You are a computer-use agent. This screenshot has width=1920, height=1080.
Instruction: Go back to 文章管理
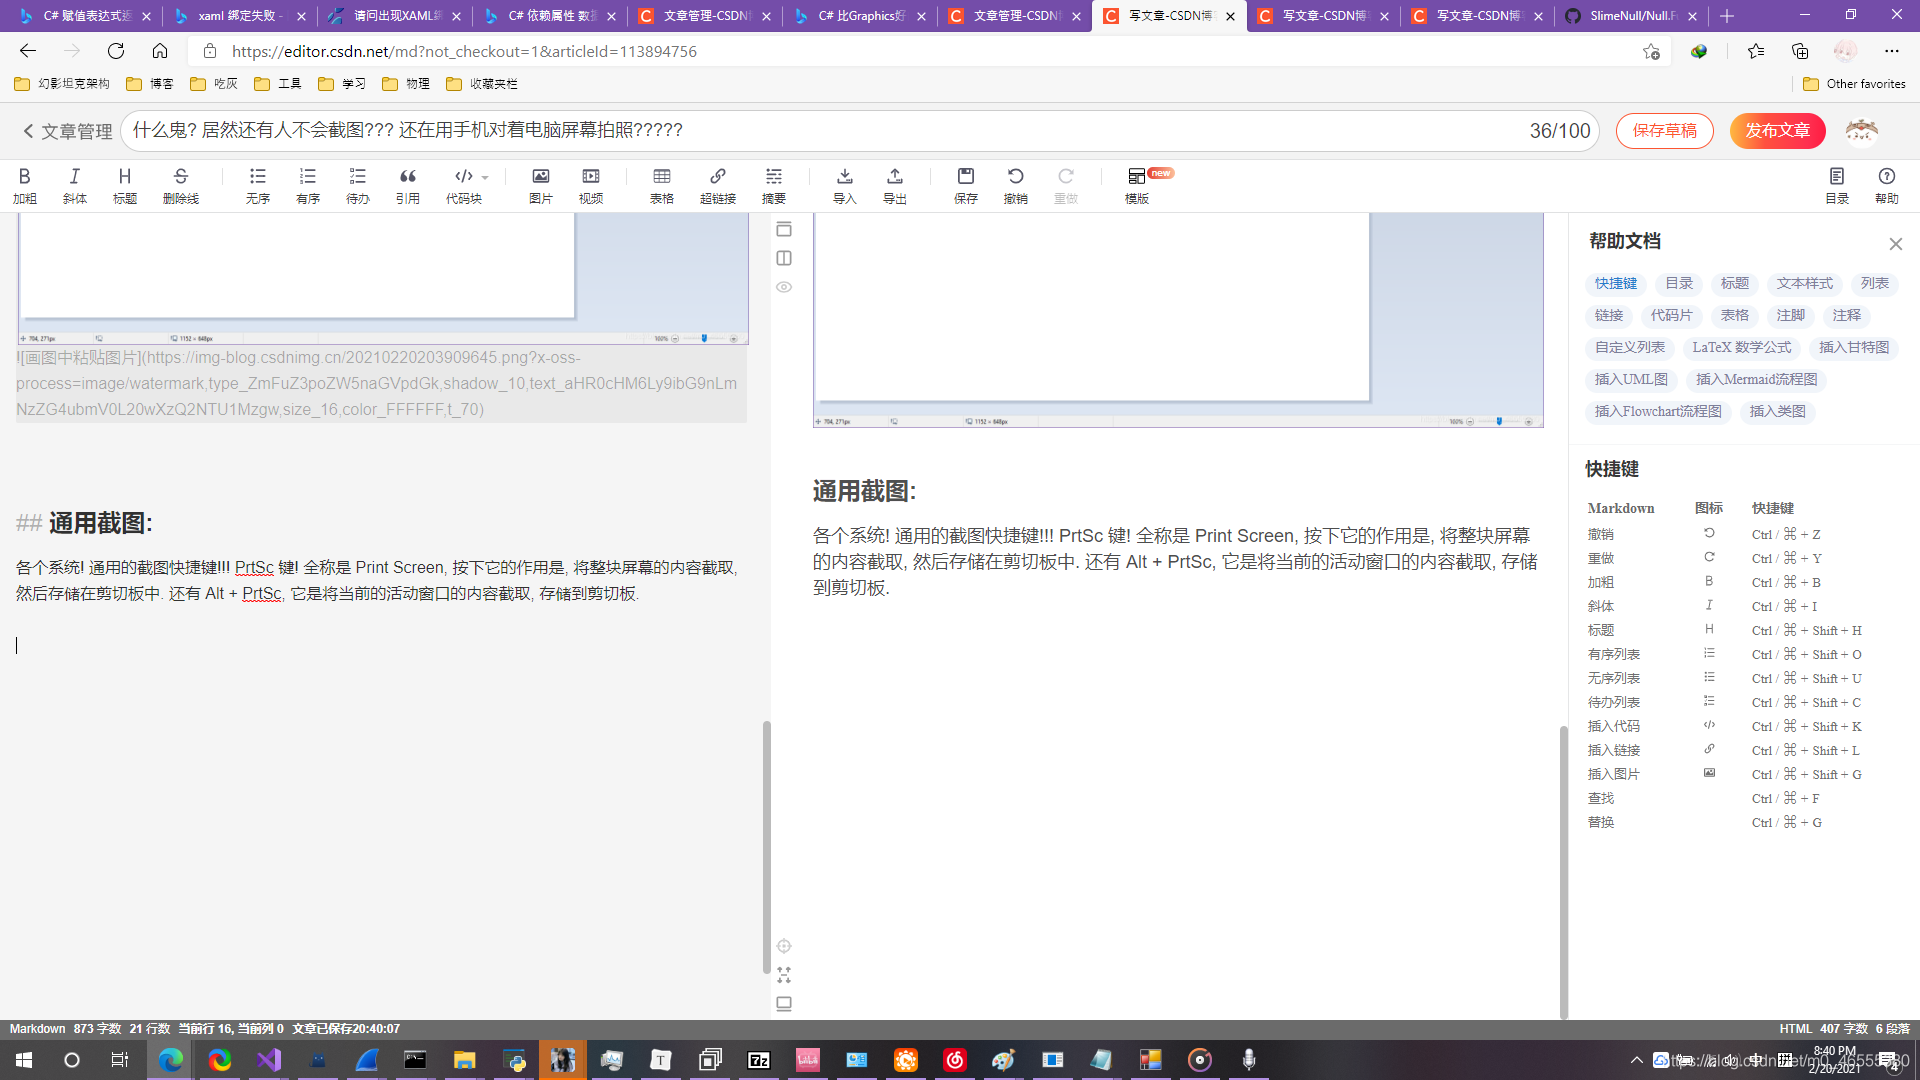pos(67,131)
